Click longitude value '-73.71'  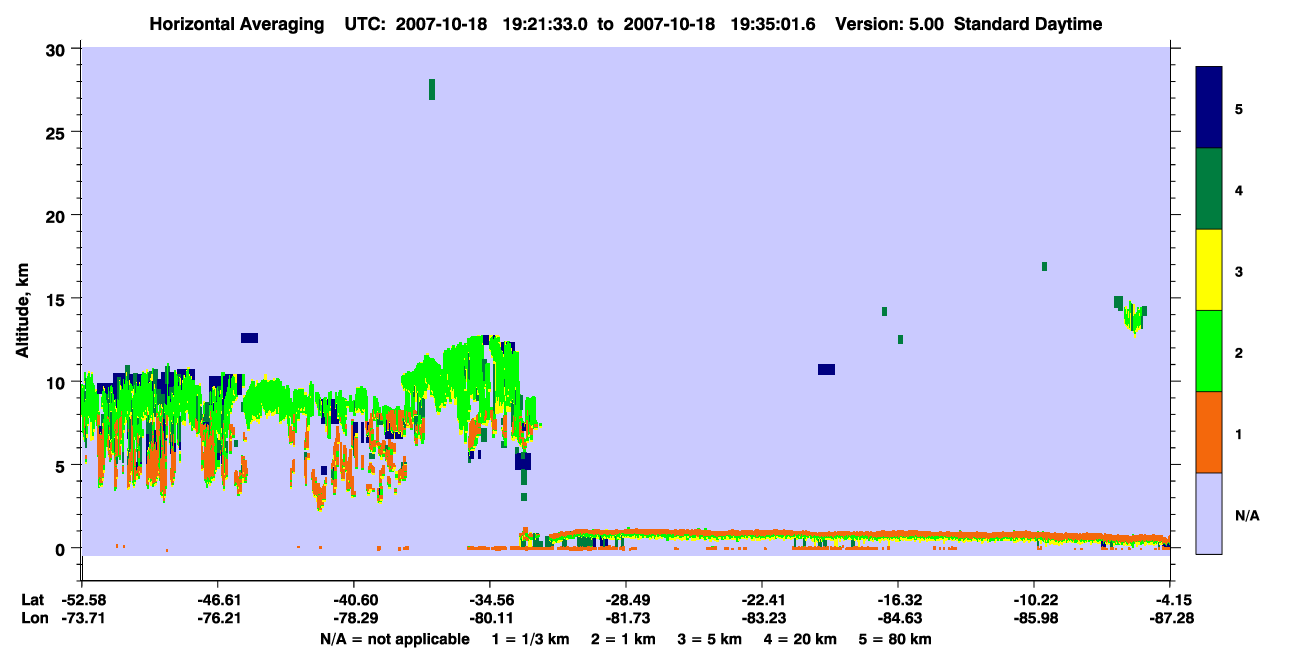pos(81,618)
